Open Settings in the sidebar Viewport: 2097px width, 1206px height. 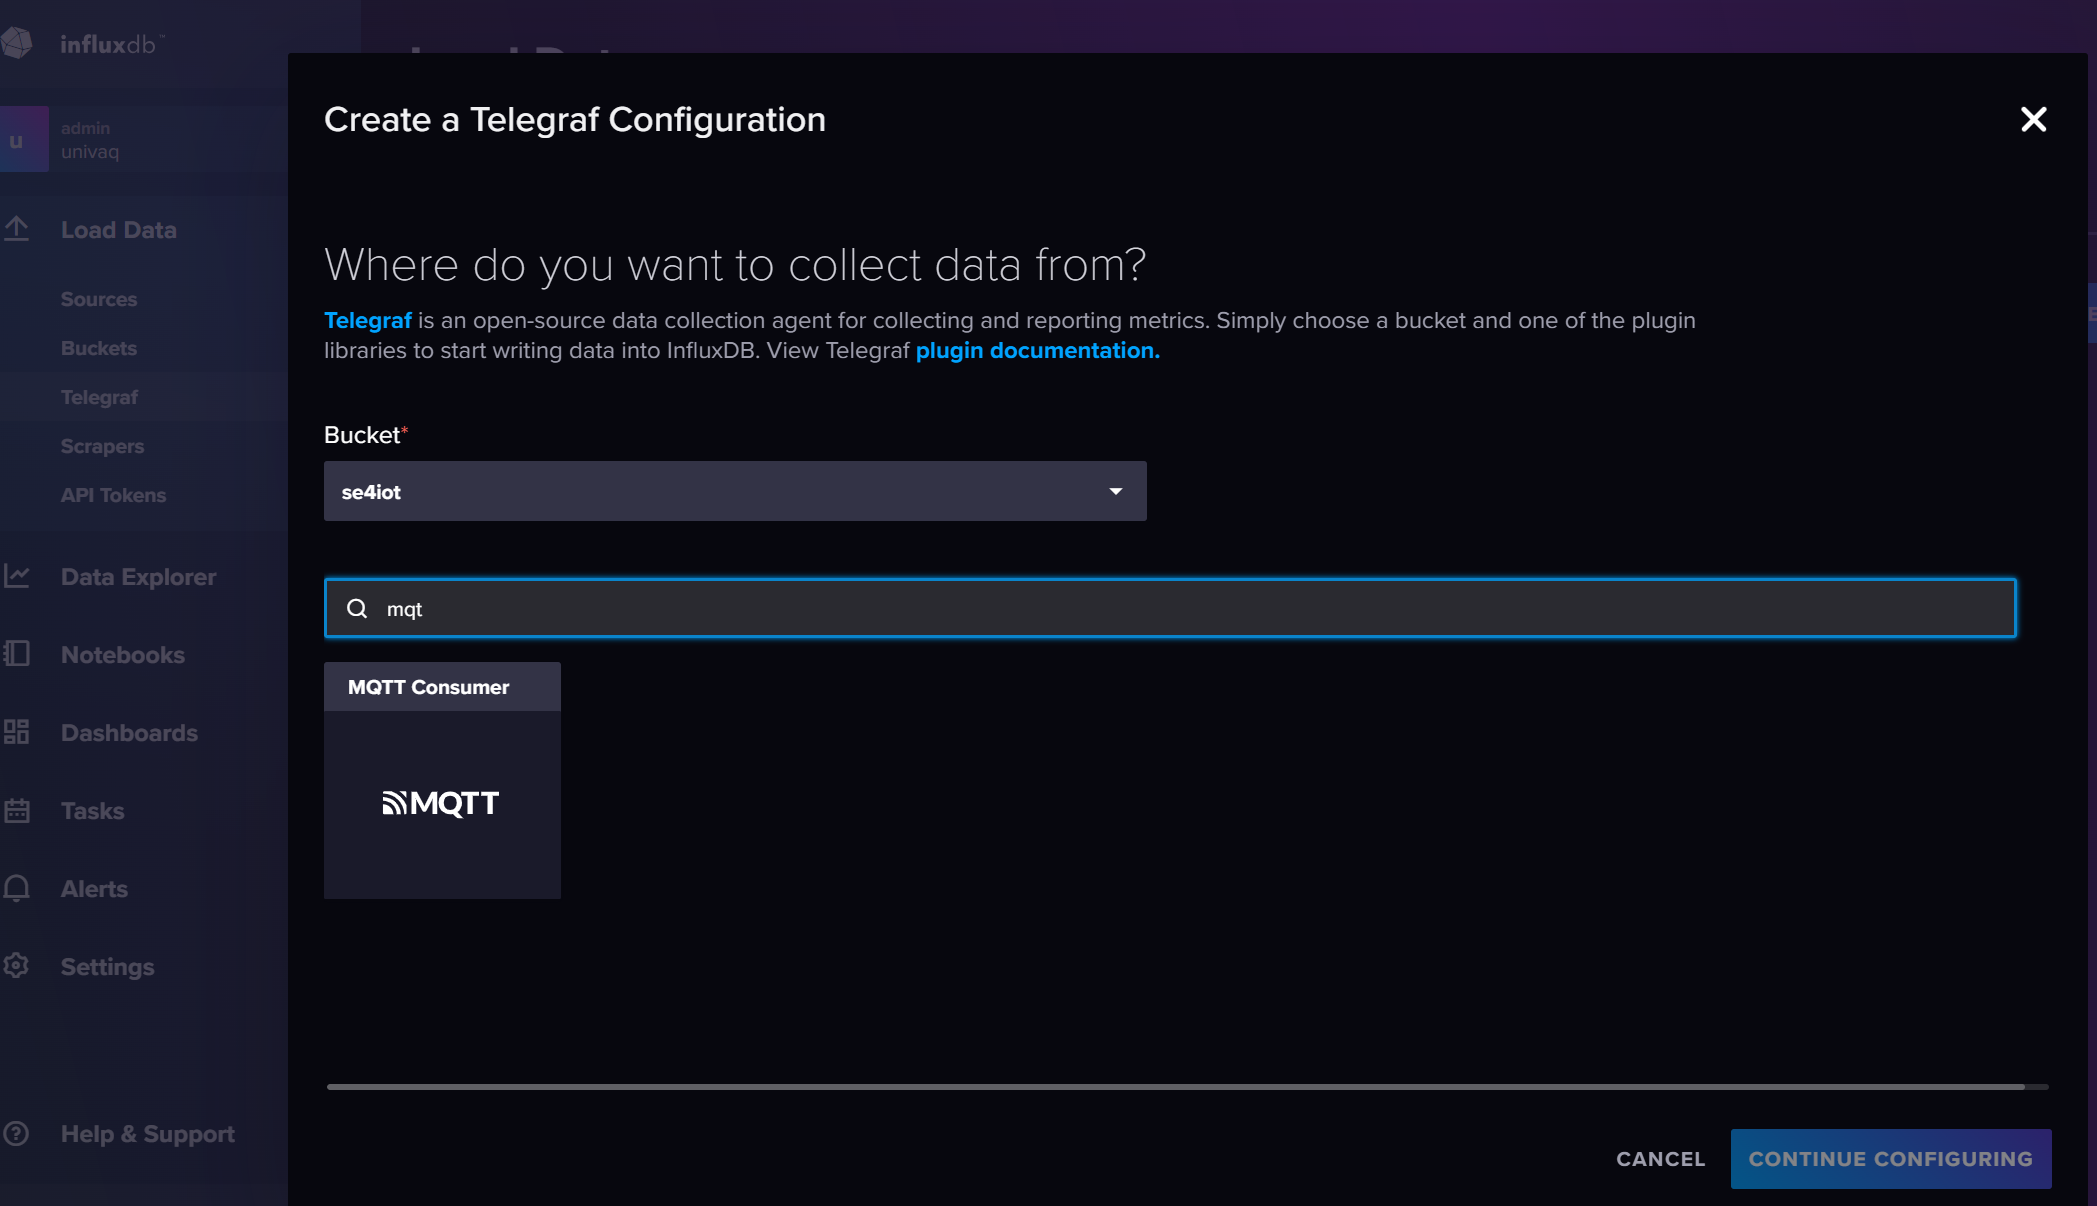click(107, 967)
